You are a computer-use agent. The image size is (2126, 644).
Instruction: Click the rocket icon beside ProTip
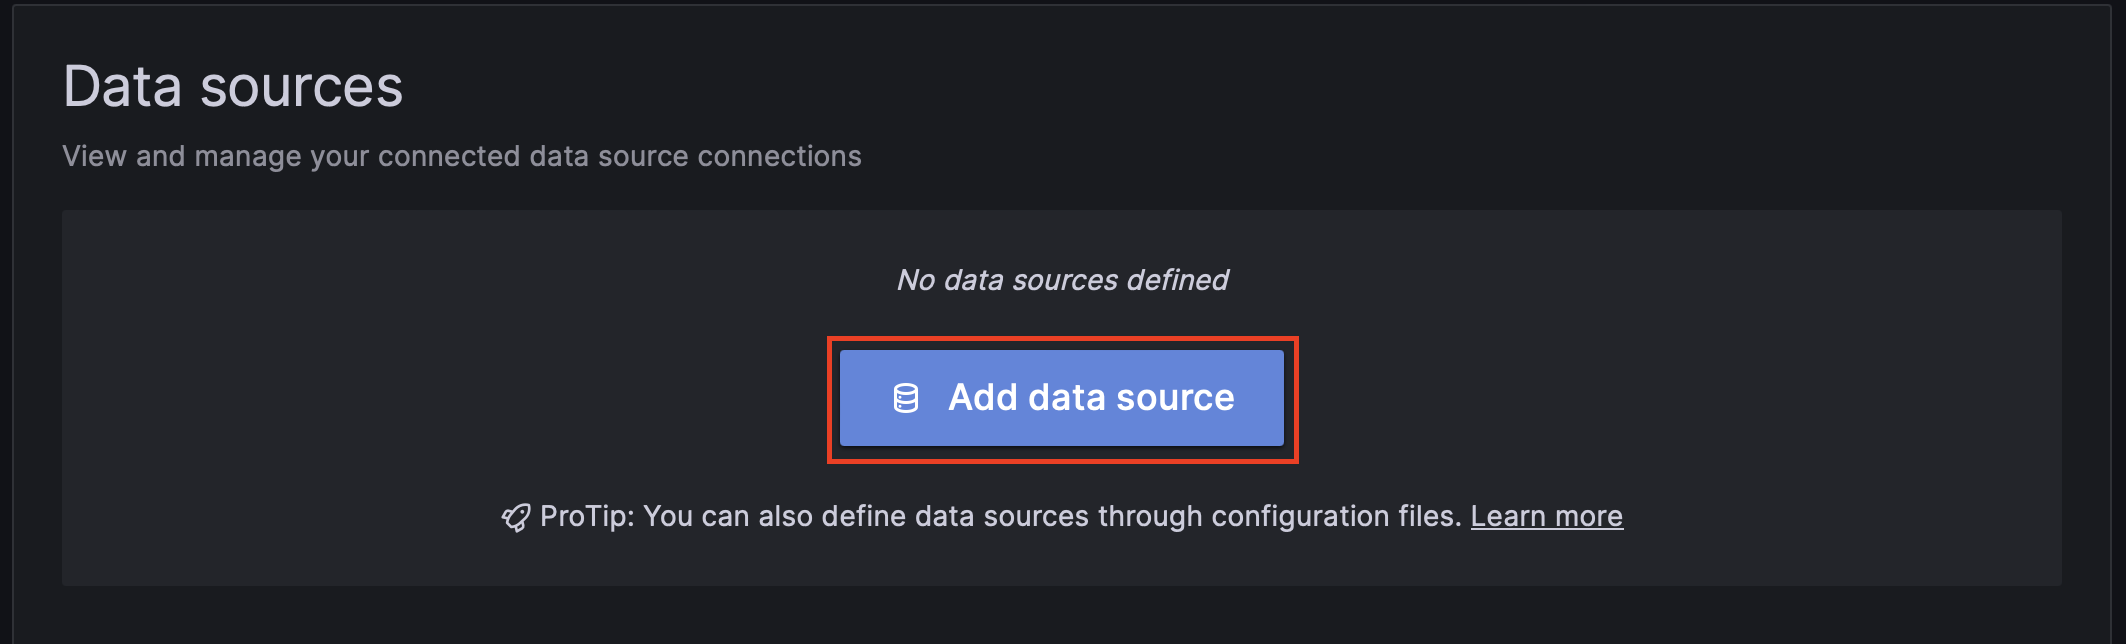(515, 517)
